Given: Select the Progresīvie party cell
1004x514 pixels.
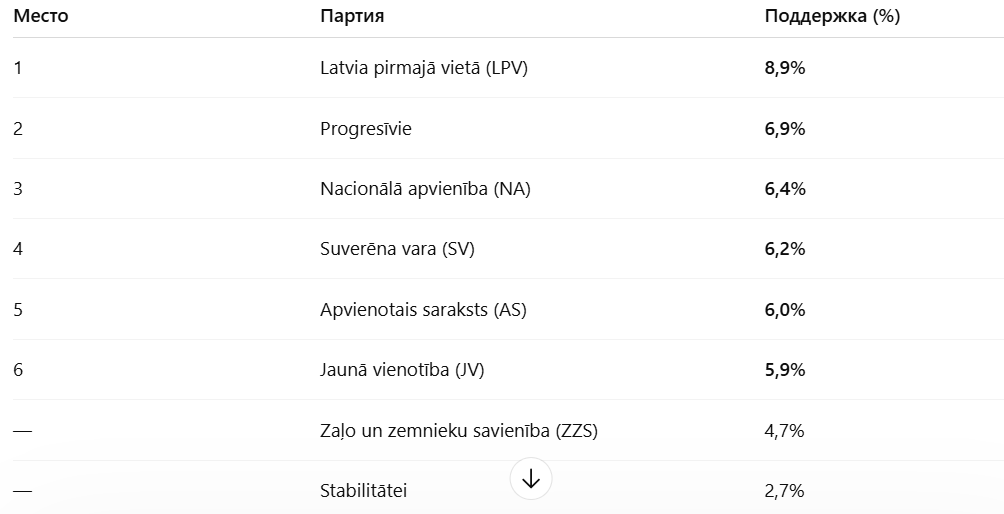Looking at the screenshot, I should pyautogui.click(x=366, y=129).
